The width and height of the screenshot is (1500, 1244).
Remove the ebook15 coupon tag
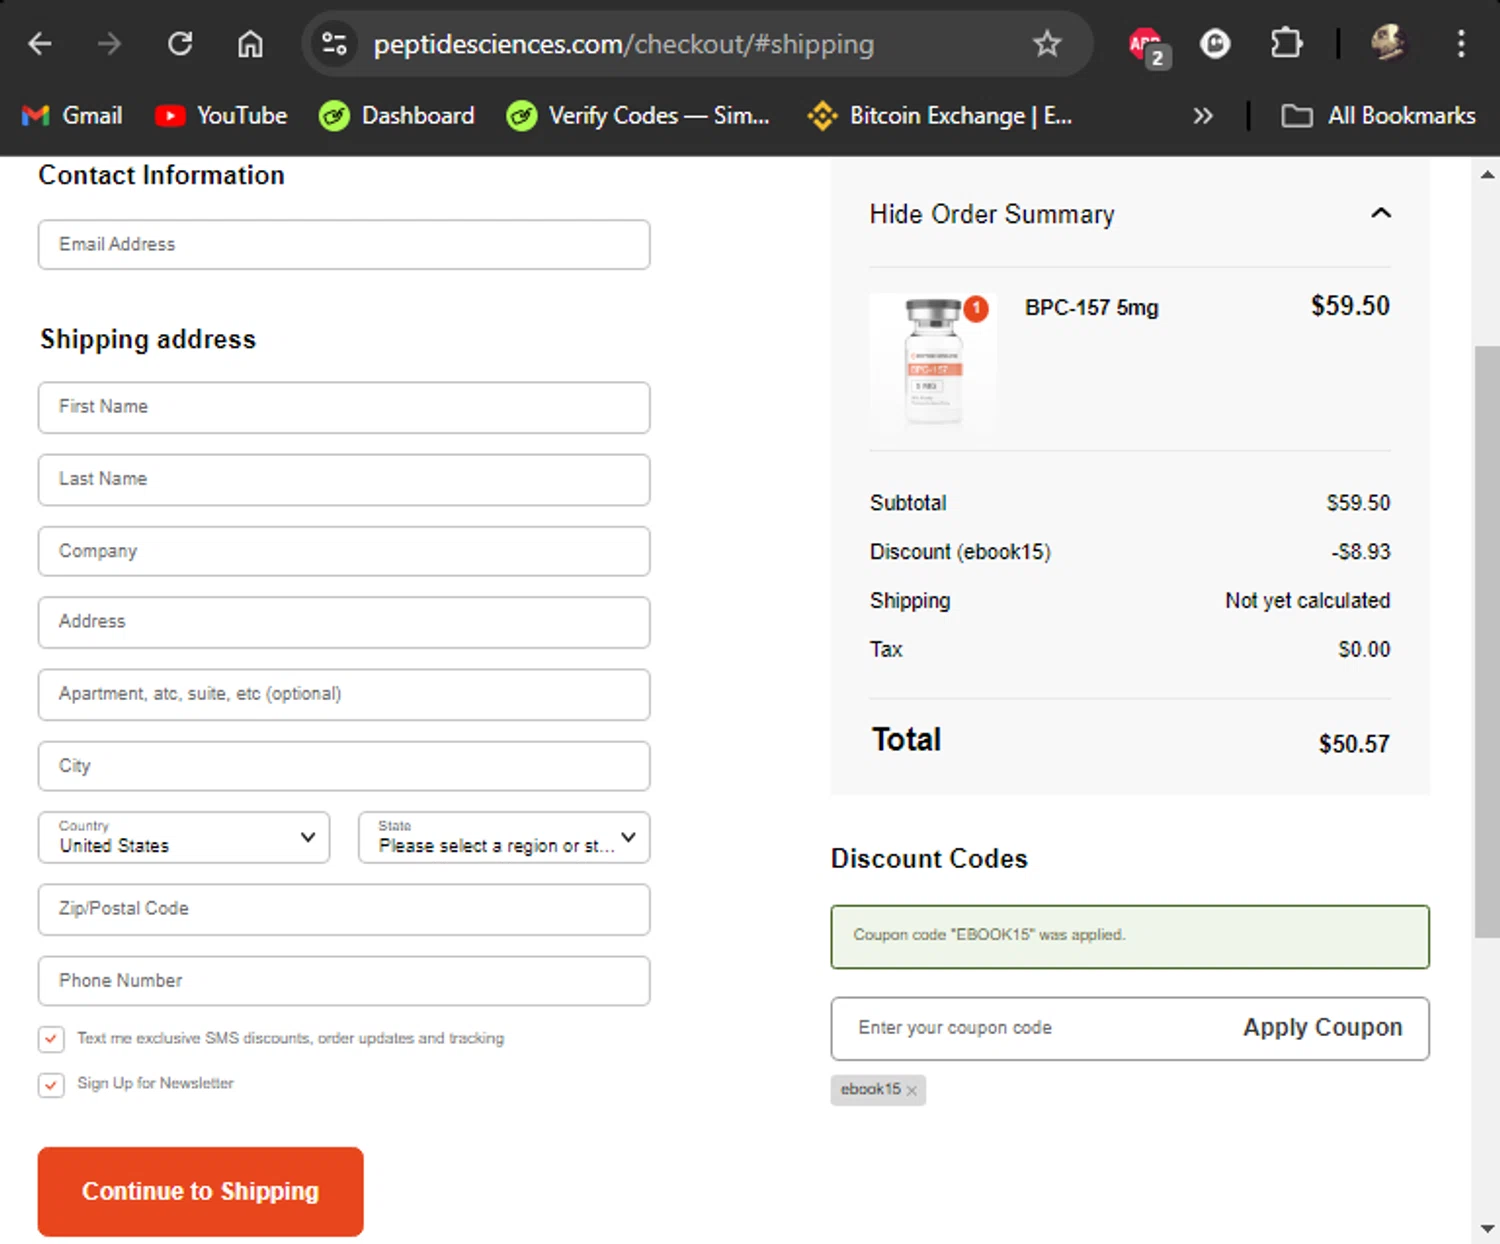tap(911, 1090)
